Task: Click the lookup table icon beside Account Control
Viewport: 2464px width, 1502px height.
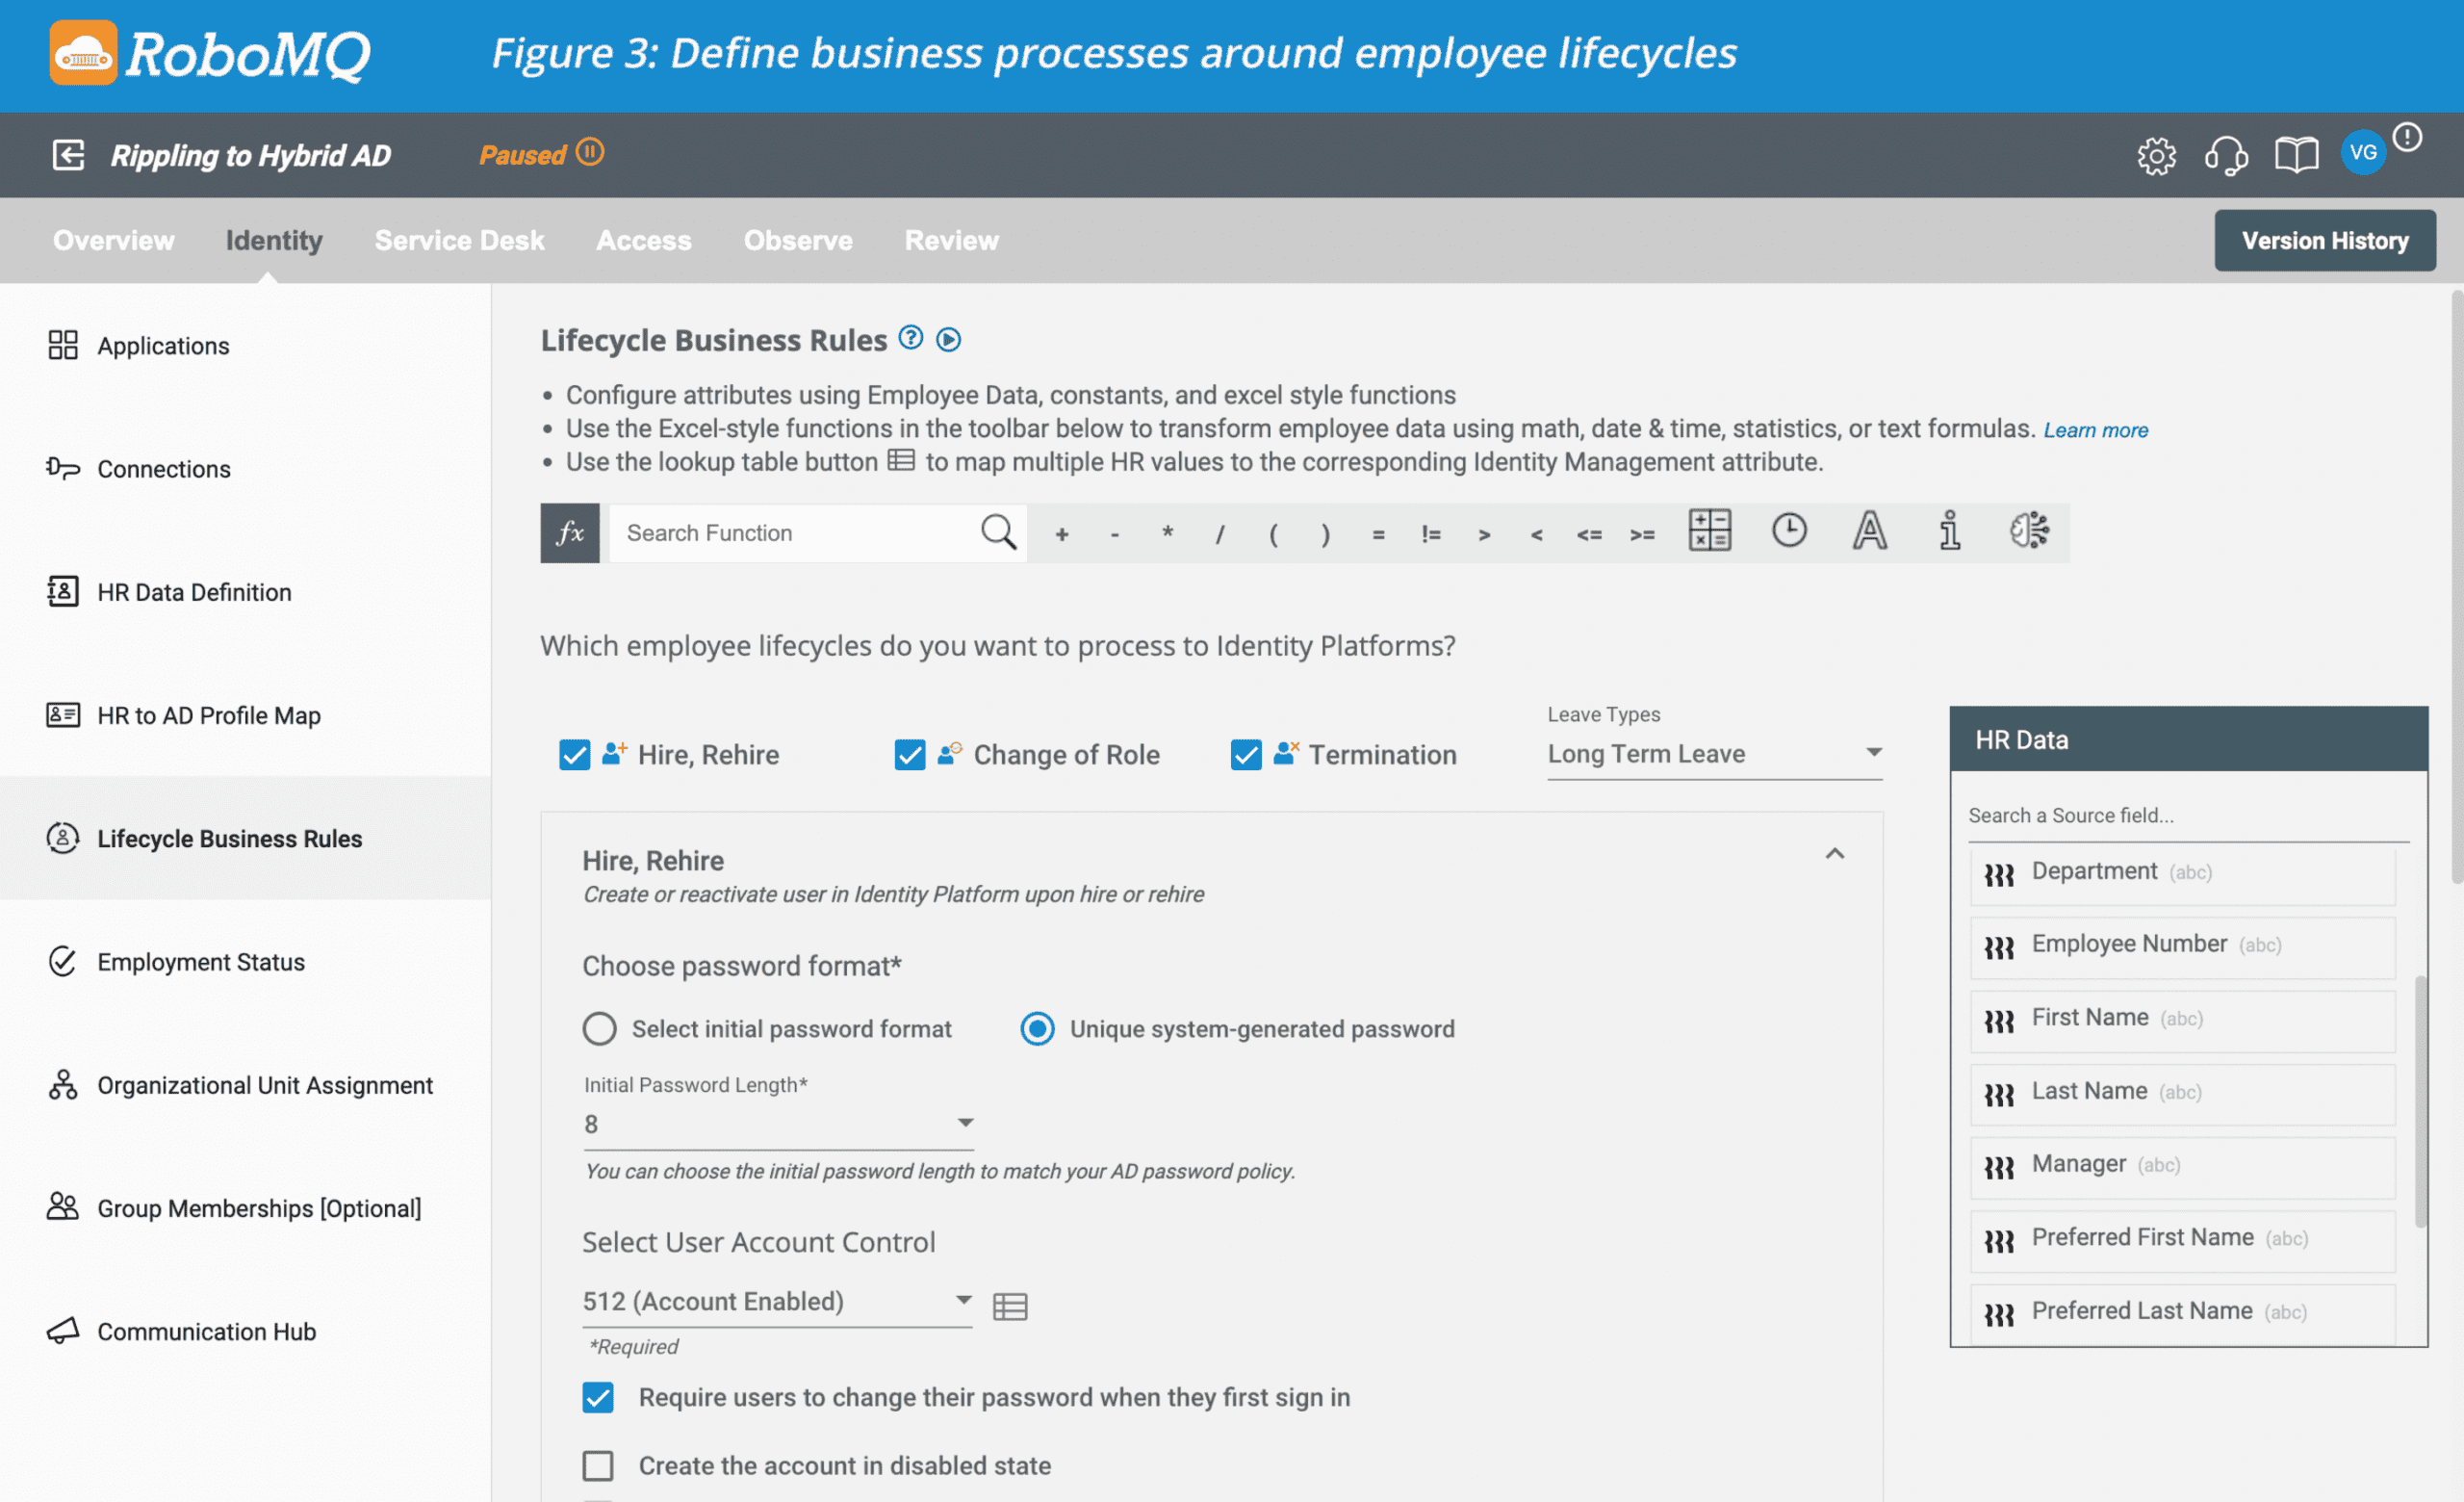Action: (x=1010, y=1306)
